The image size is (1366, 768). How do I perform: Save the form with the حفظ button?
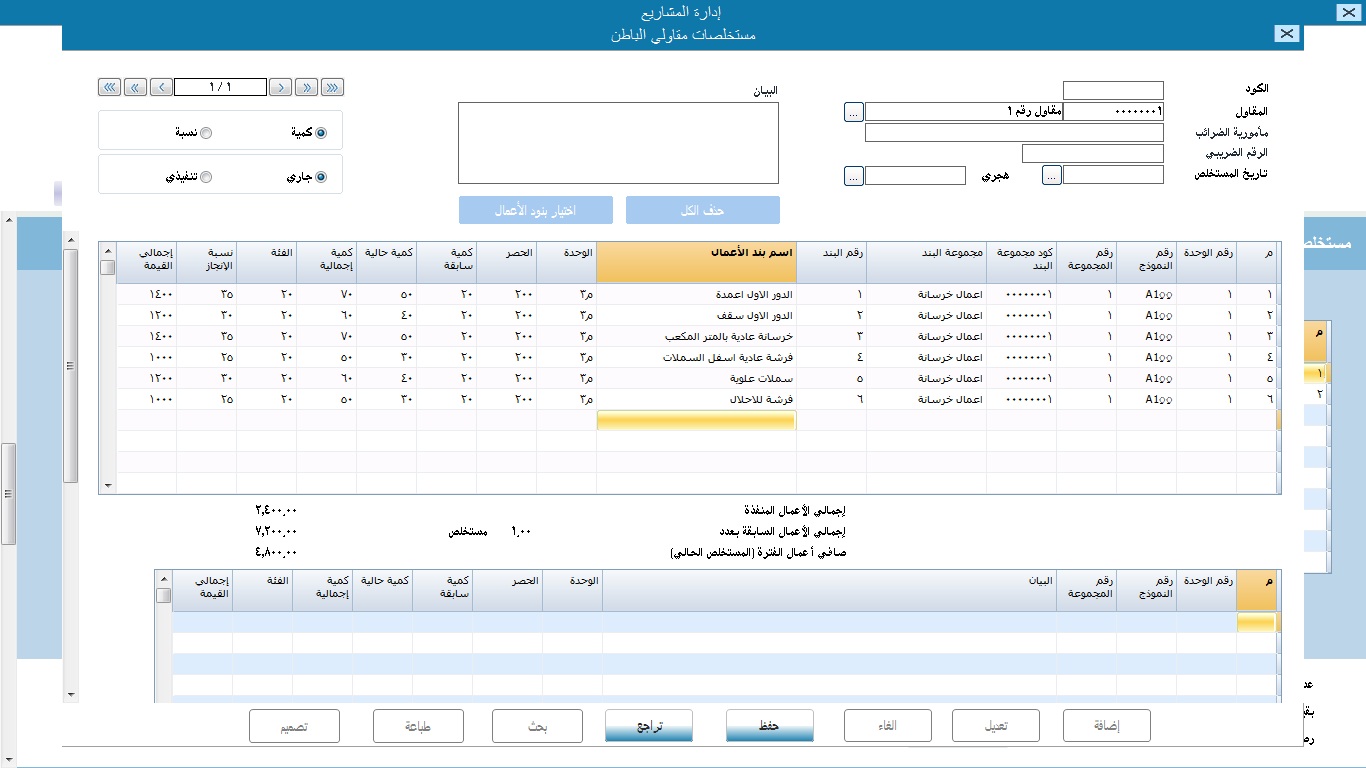[769, 726]
